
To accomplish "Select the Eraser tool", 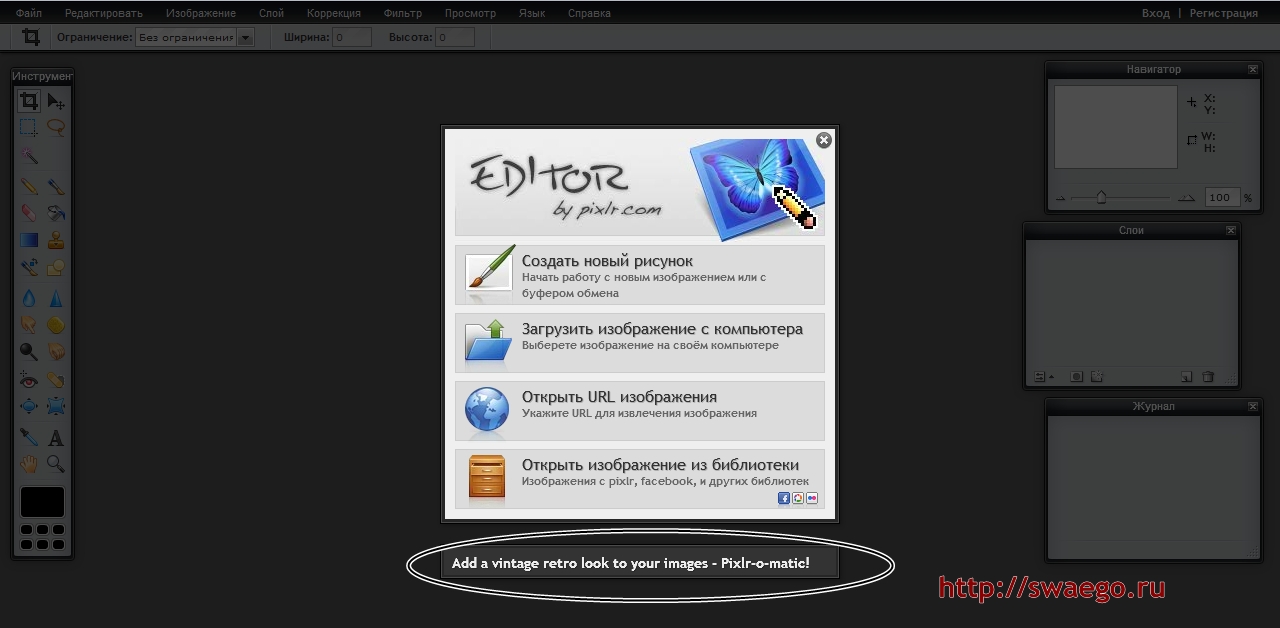I will point(29,213).
